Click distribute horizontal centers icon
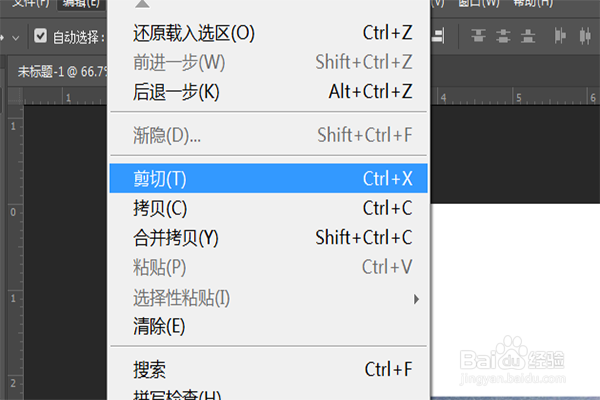Image resolution: width=600 pixels, height=400 pixels. pyautogui.click(x=585, y=36)
